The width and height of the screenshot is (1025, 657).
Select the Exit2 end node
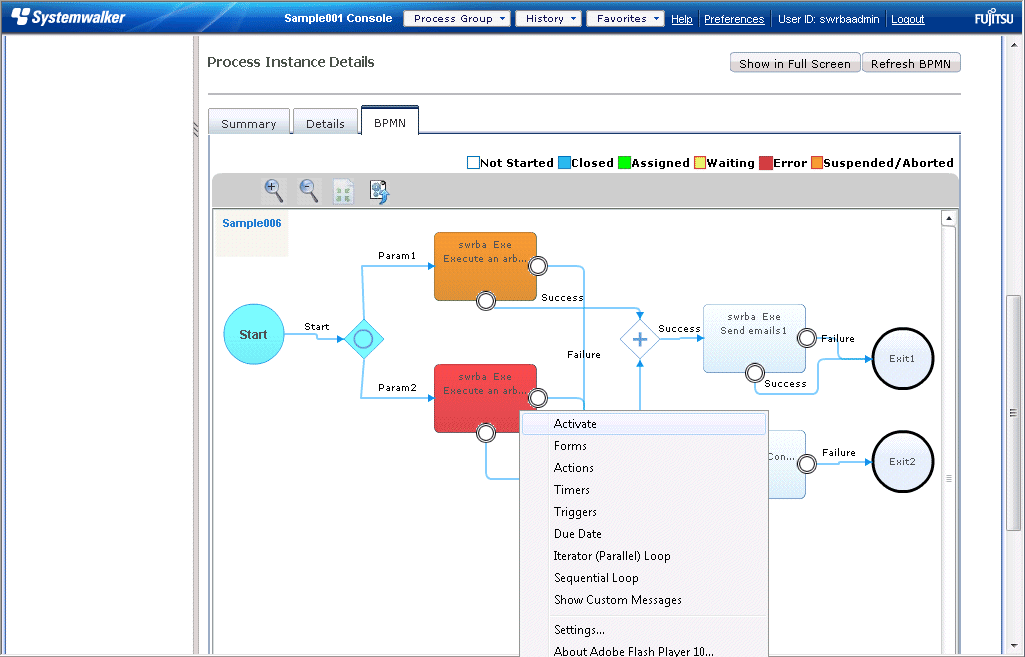[x=902, y=462]
